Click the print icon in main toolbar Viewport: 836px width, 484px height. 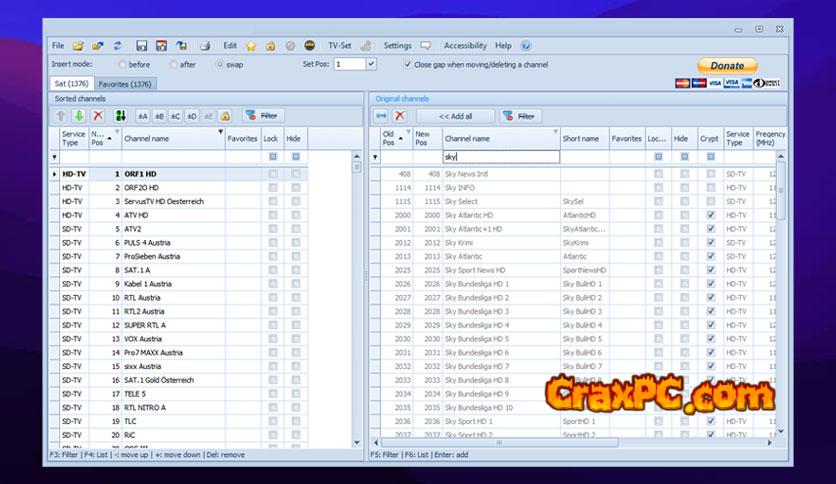(x=205, y=46)
